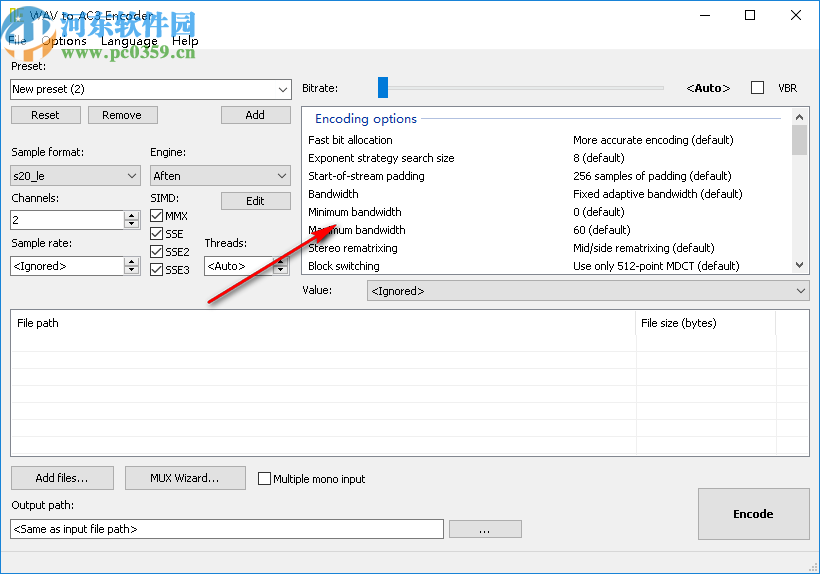Enable the VBR checkbox
The image size is (820, 574).
click(757, 88)
